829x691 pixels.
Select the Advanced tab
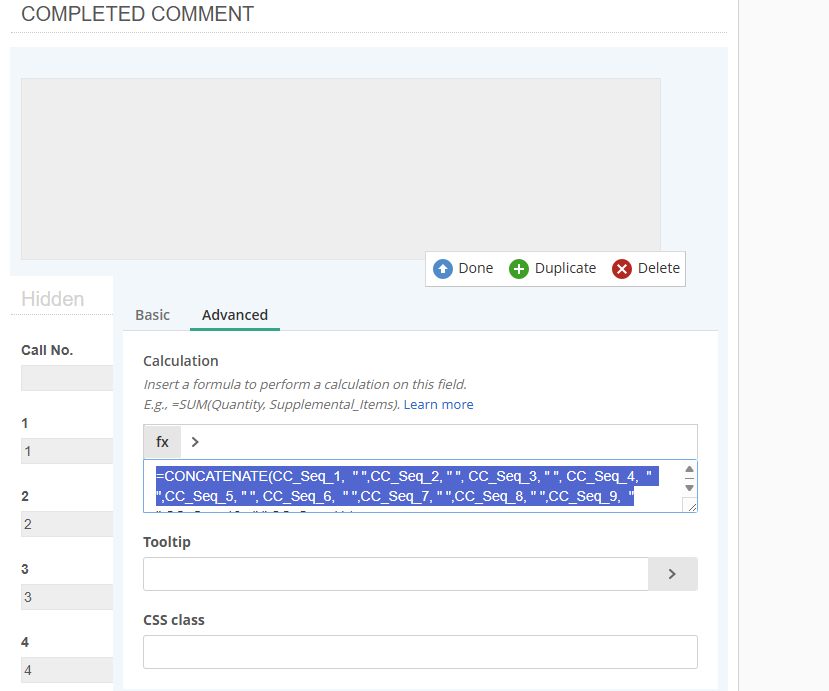235,315
